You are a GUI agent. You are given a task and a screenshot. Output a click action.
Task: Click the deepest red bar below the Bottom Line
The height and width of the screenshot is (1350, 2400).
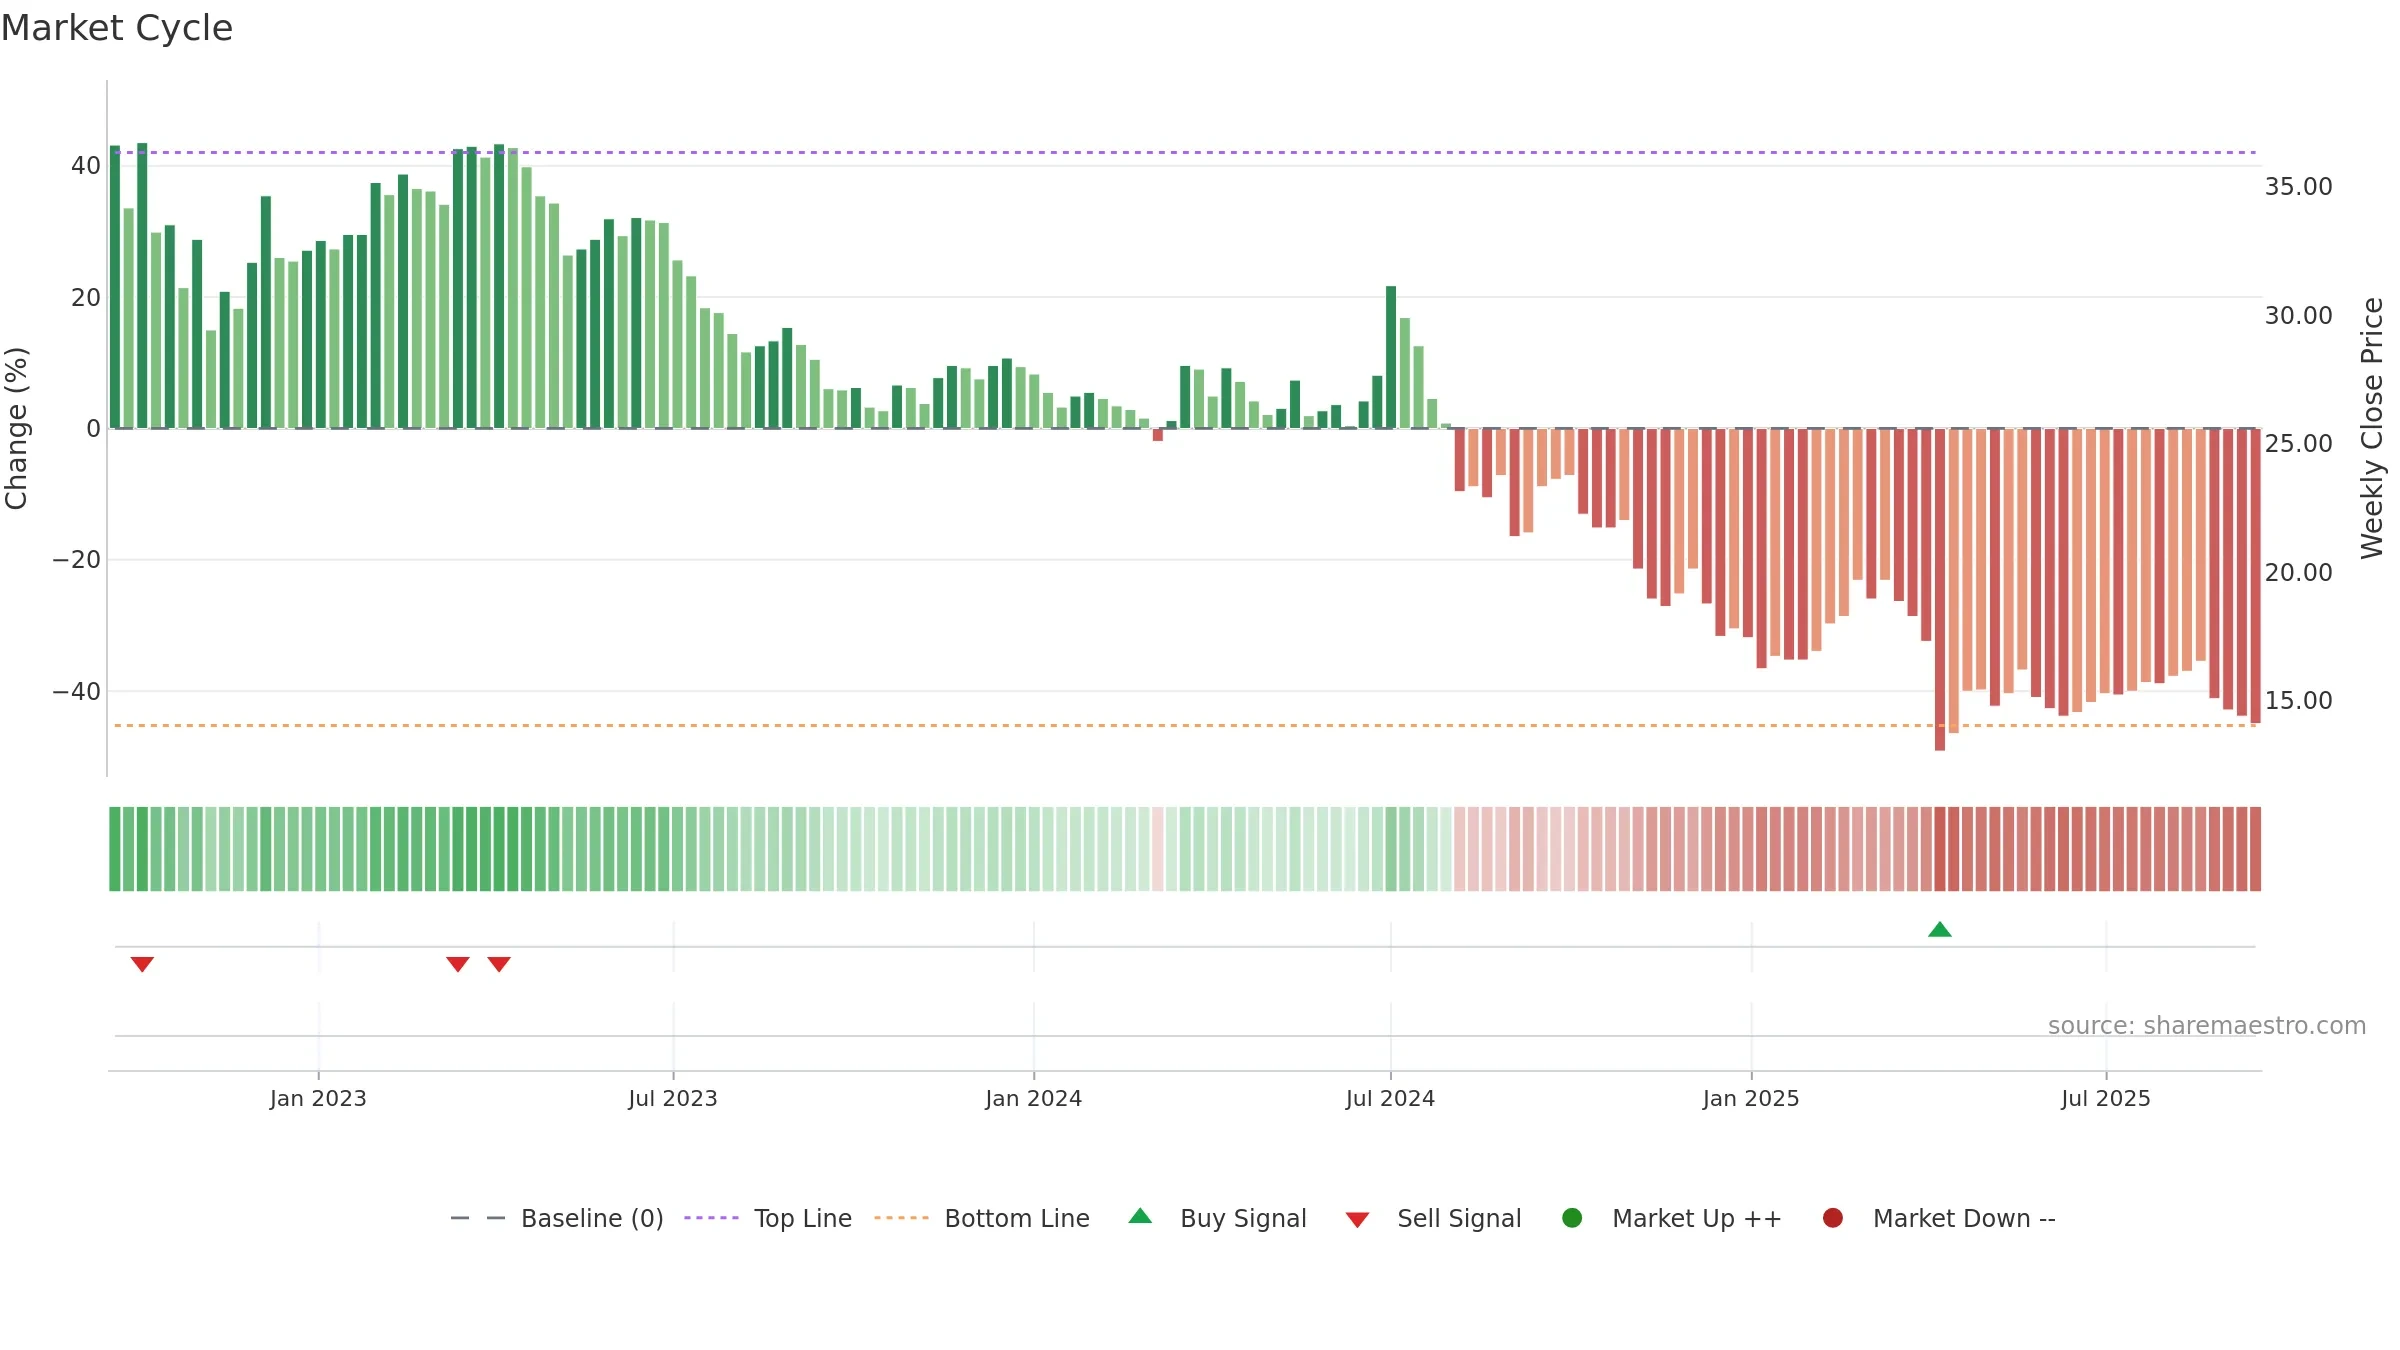1940,590
